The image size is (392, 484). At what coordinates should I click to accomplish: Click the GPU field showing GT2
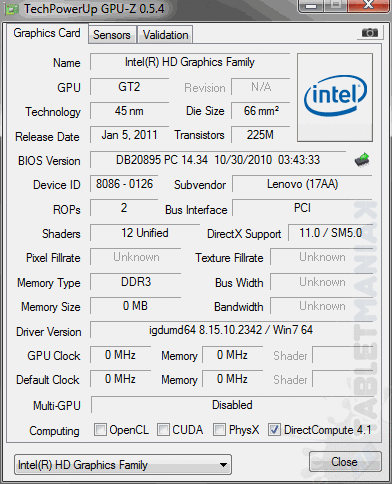129,87
